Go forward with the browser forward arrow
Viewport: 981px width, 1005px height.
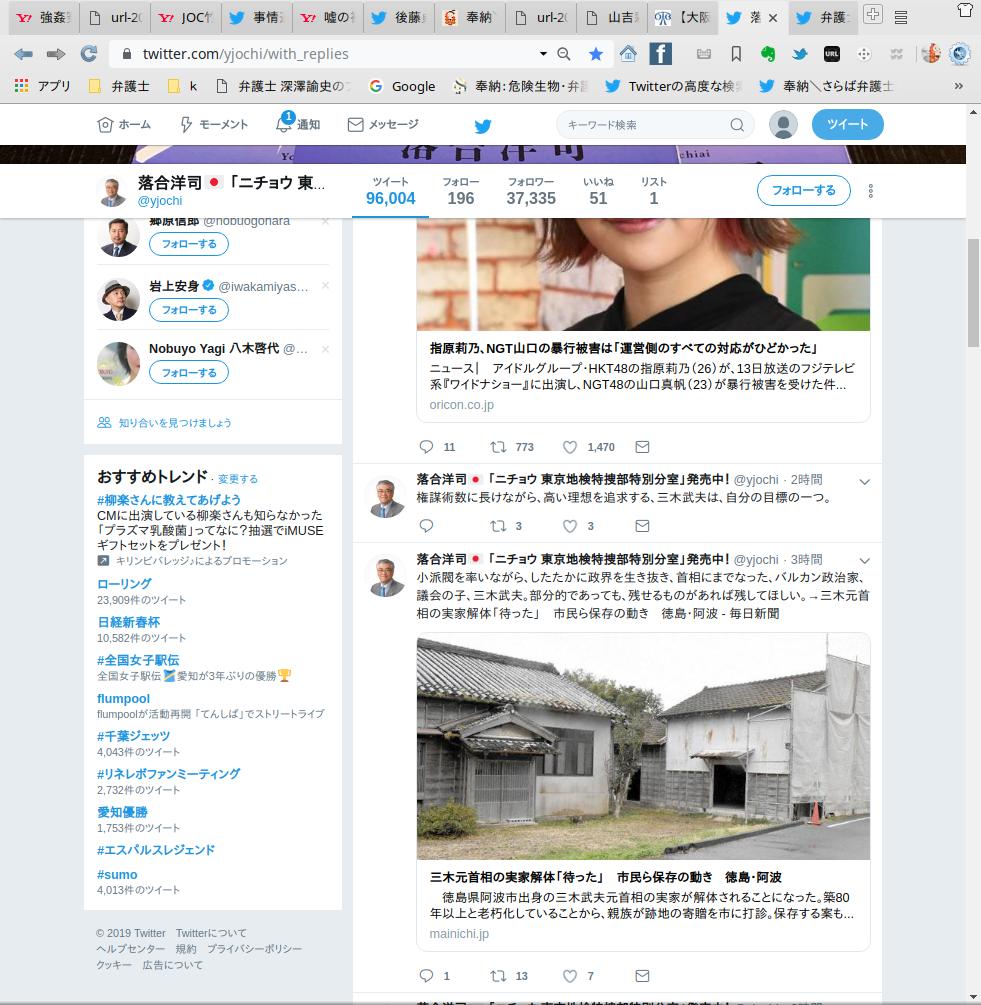[56, 54]
